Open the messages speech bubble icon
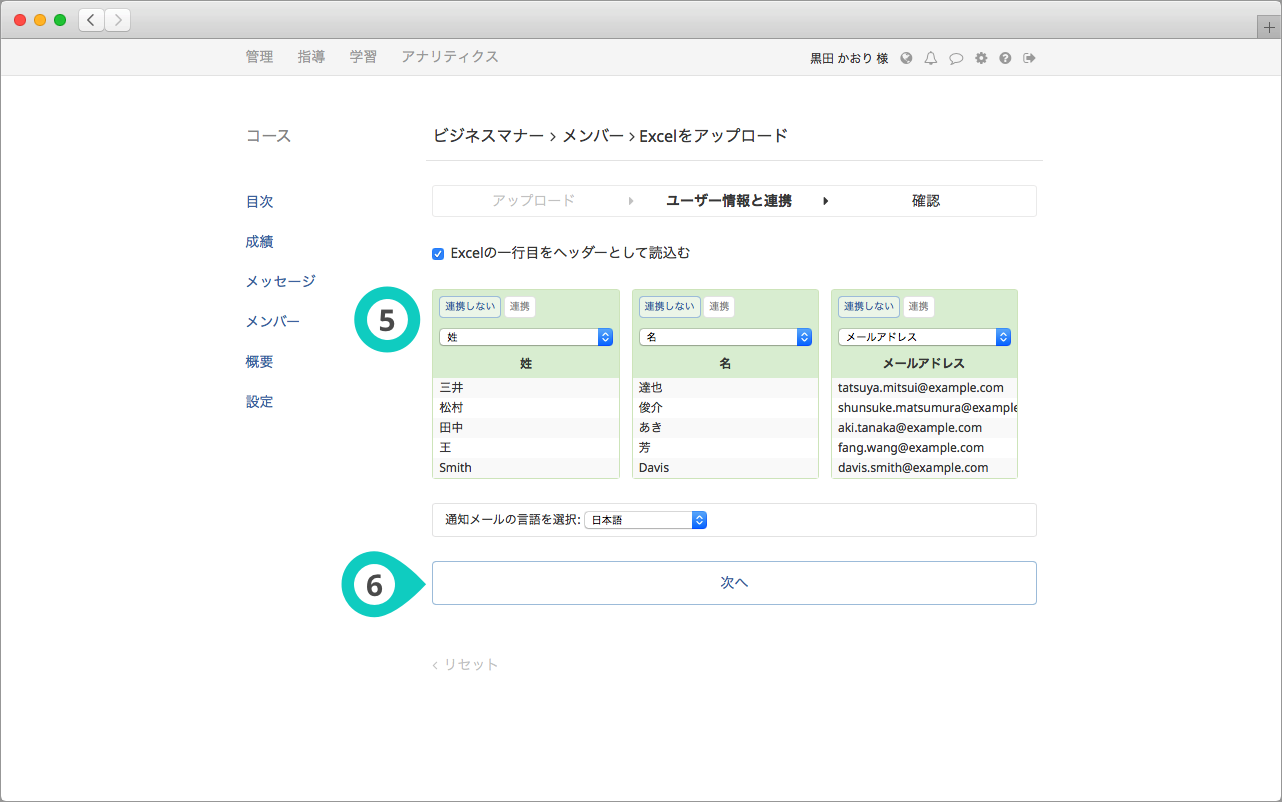 [955, 58]
